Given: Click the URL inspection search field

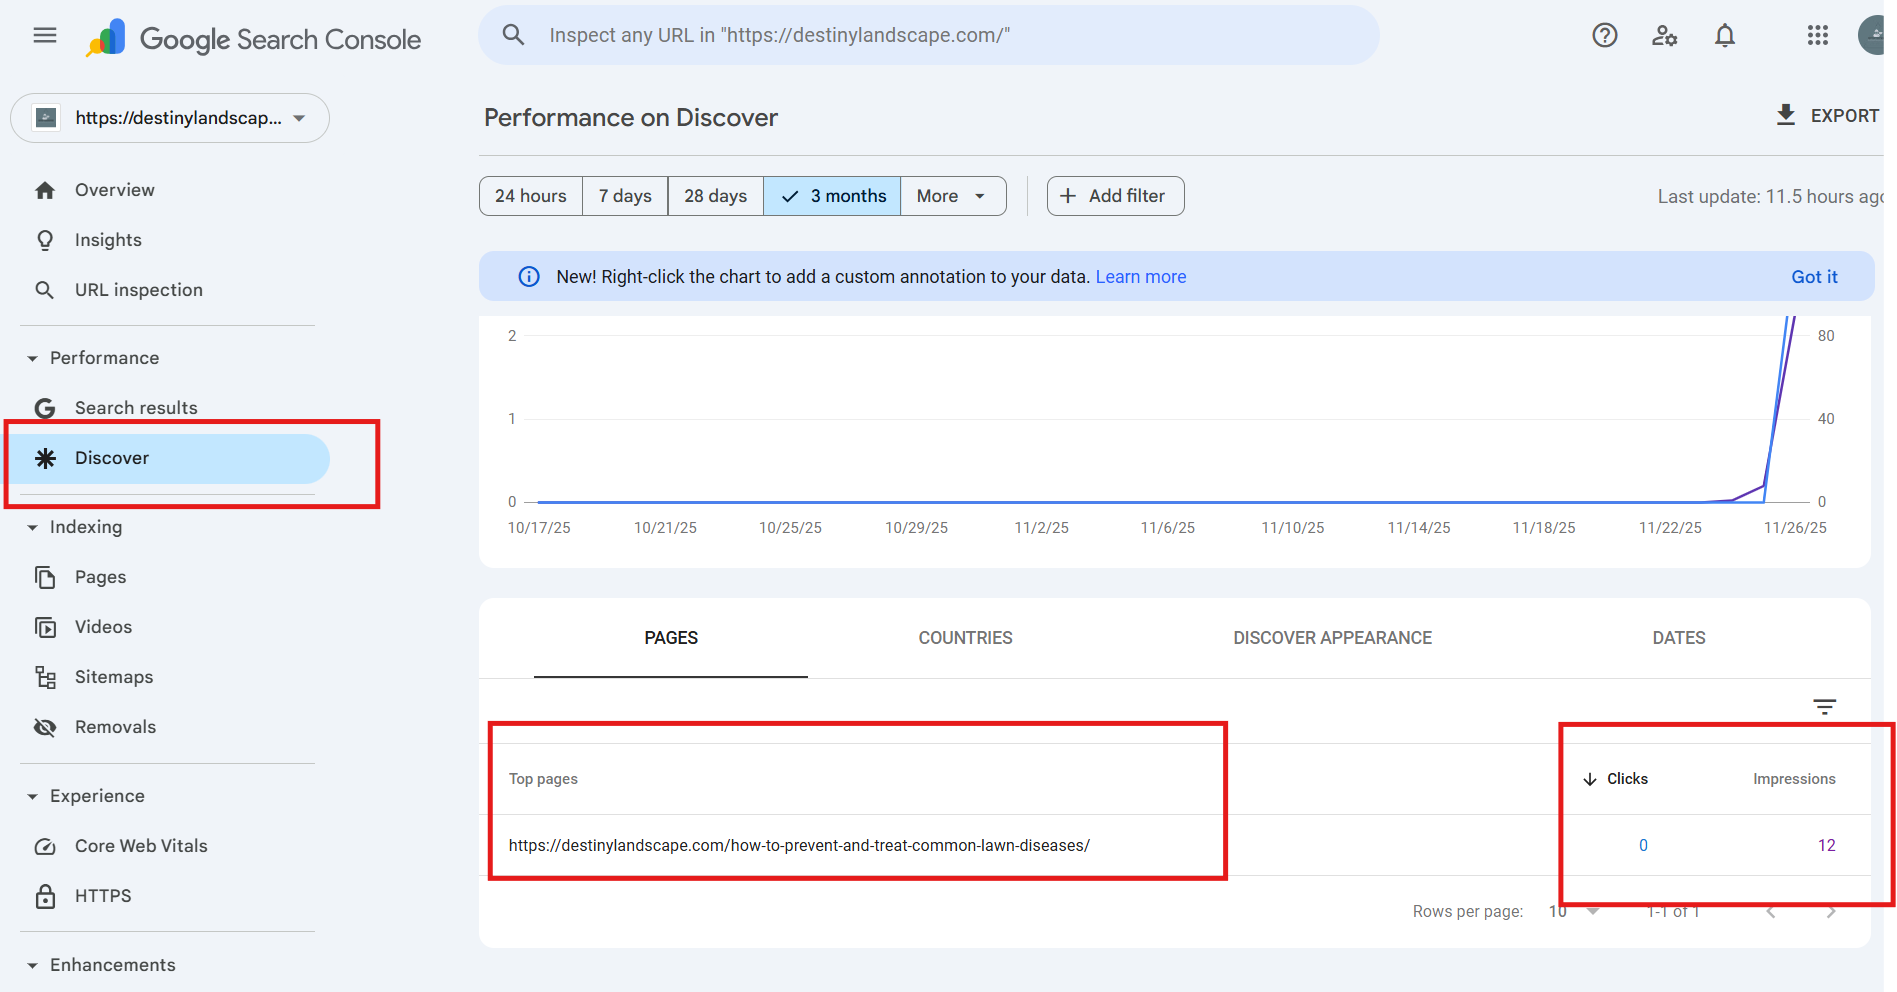Looking at the screenshot, I should (930, 36).
